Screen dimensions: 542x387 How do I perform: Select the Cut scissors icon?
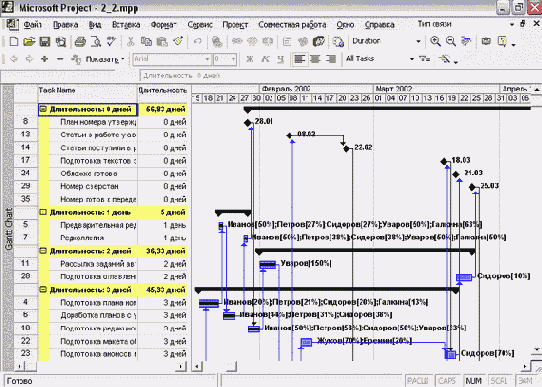[130, 42]
